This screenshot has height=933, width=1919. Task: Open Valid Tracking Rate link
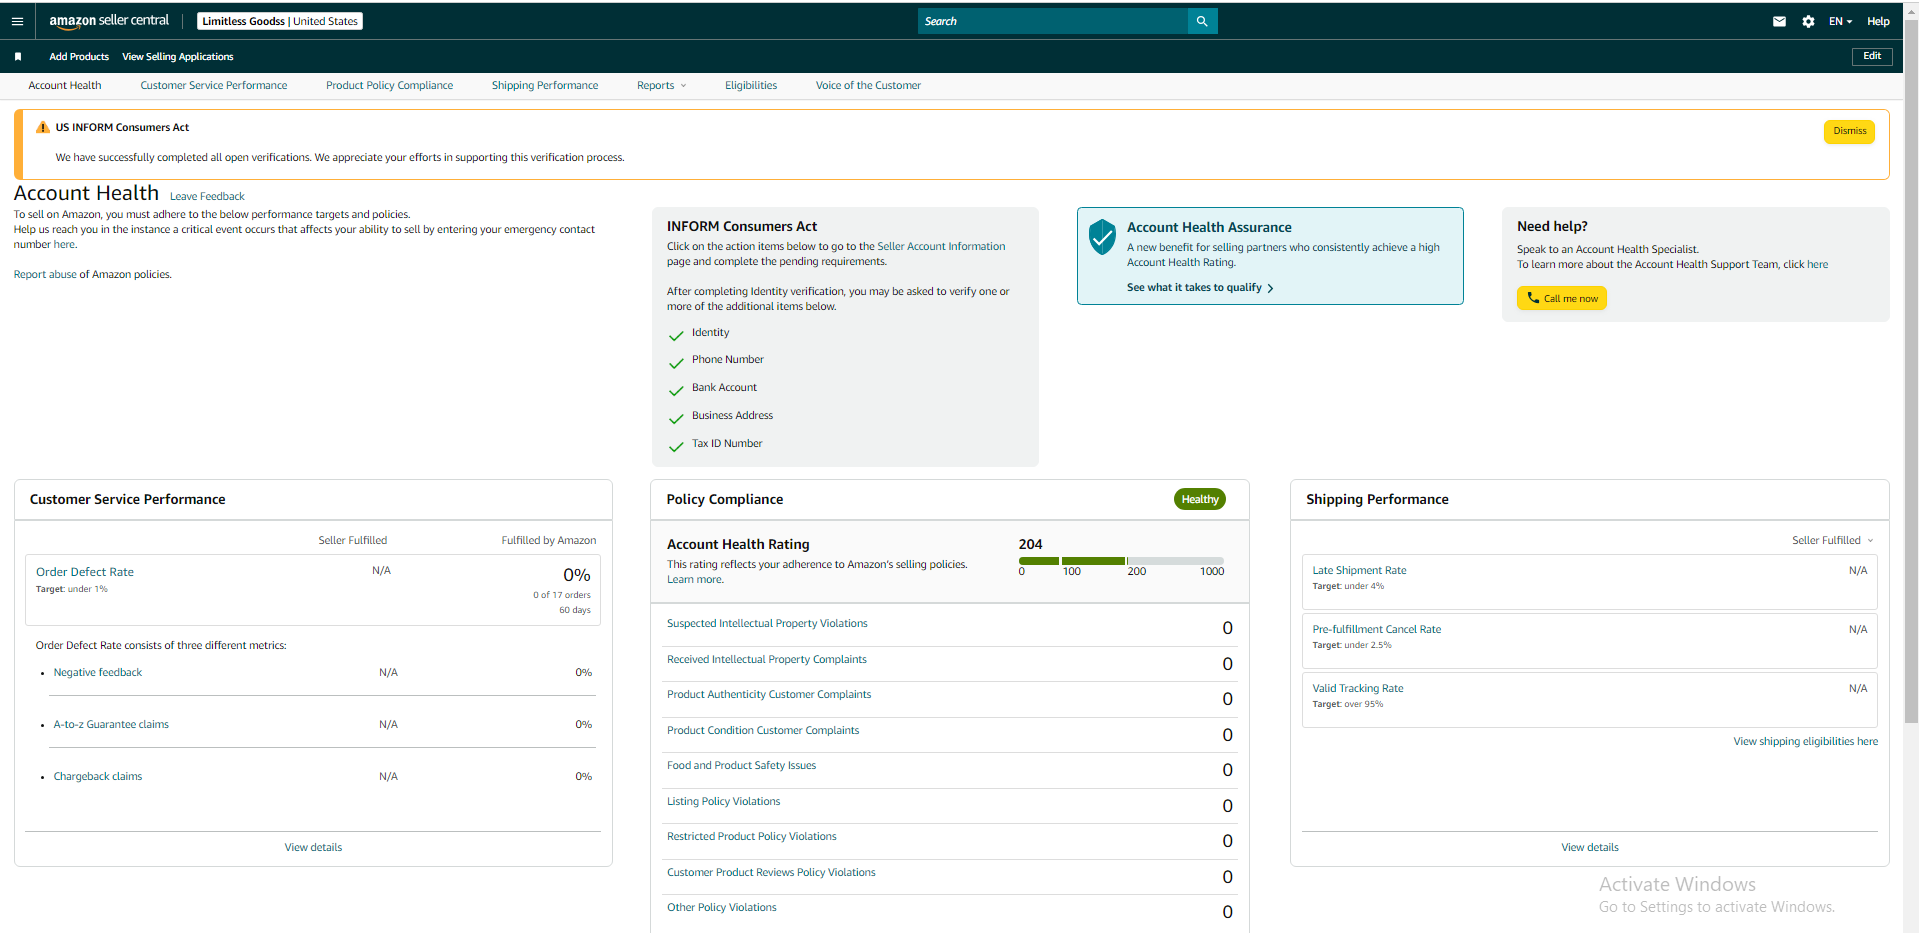click(1358, 689)
